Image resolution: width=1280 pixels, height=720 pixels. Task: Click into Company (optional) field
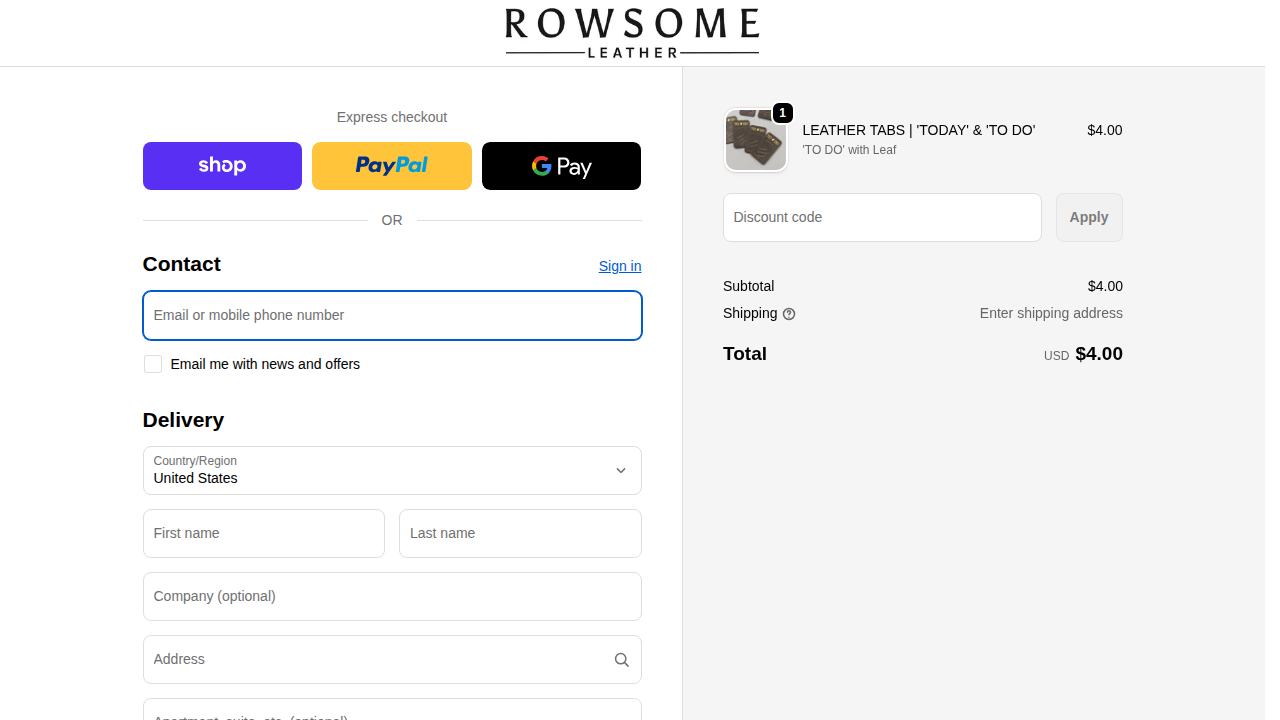(392, 596)
